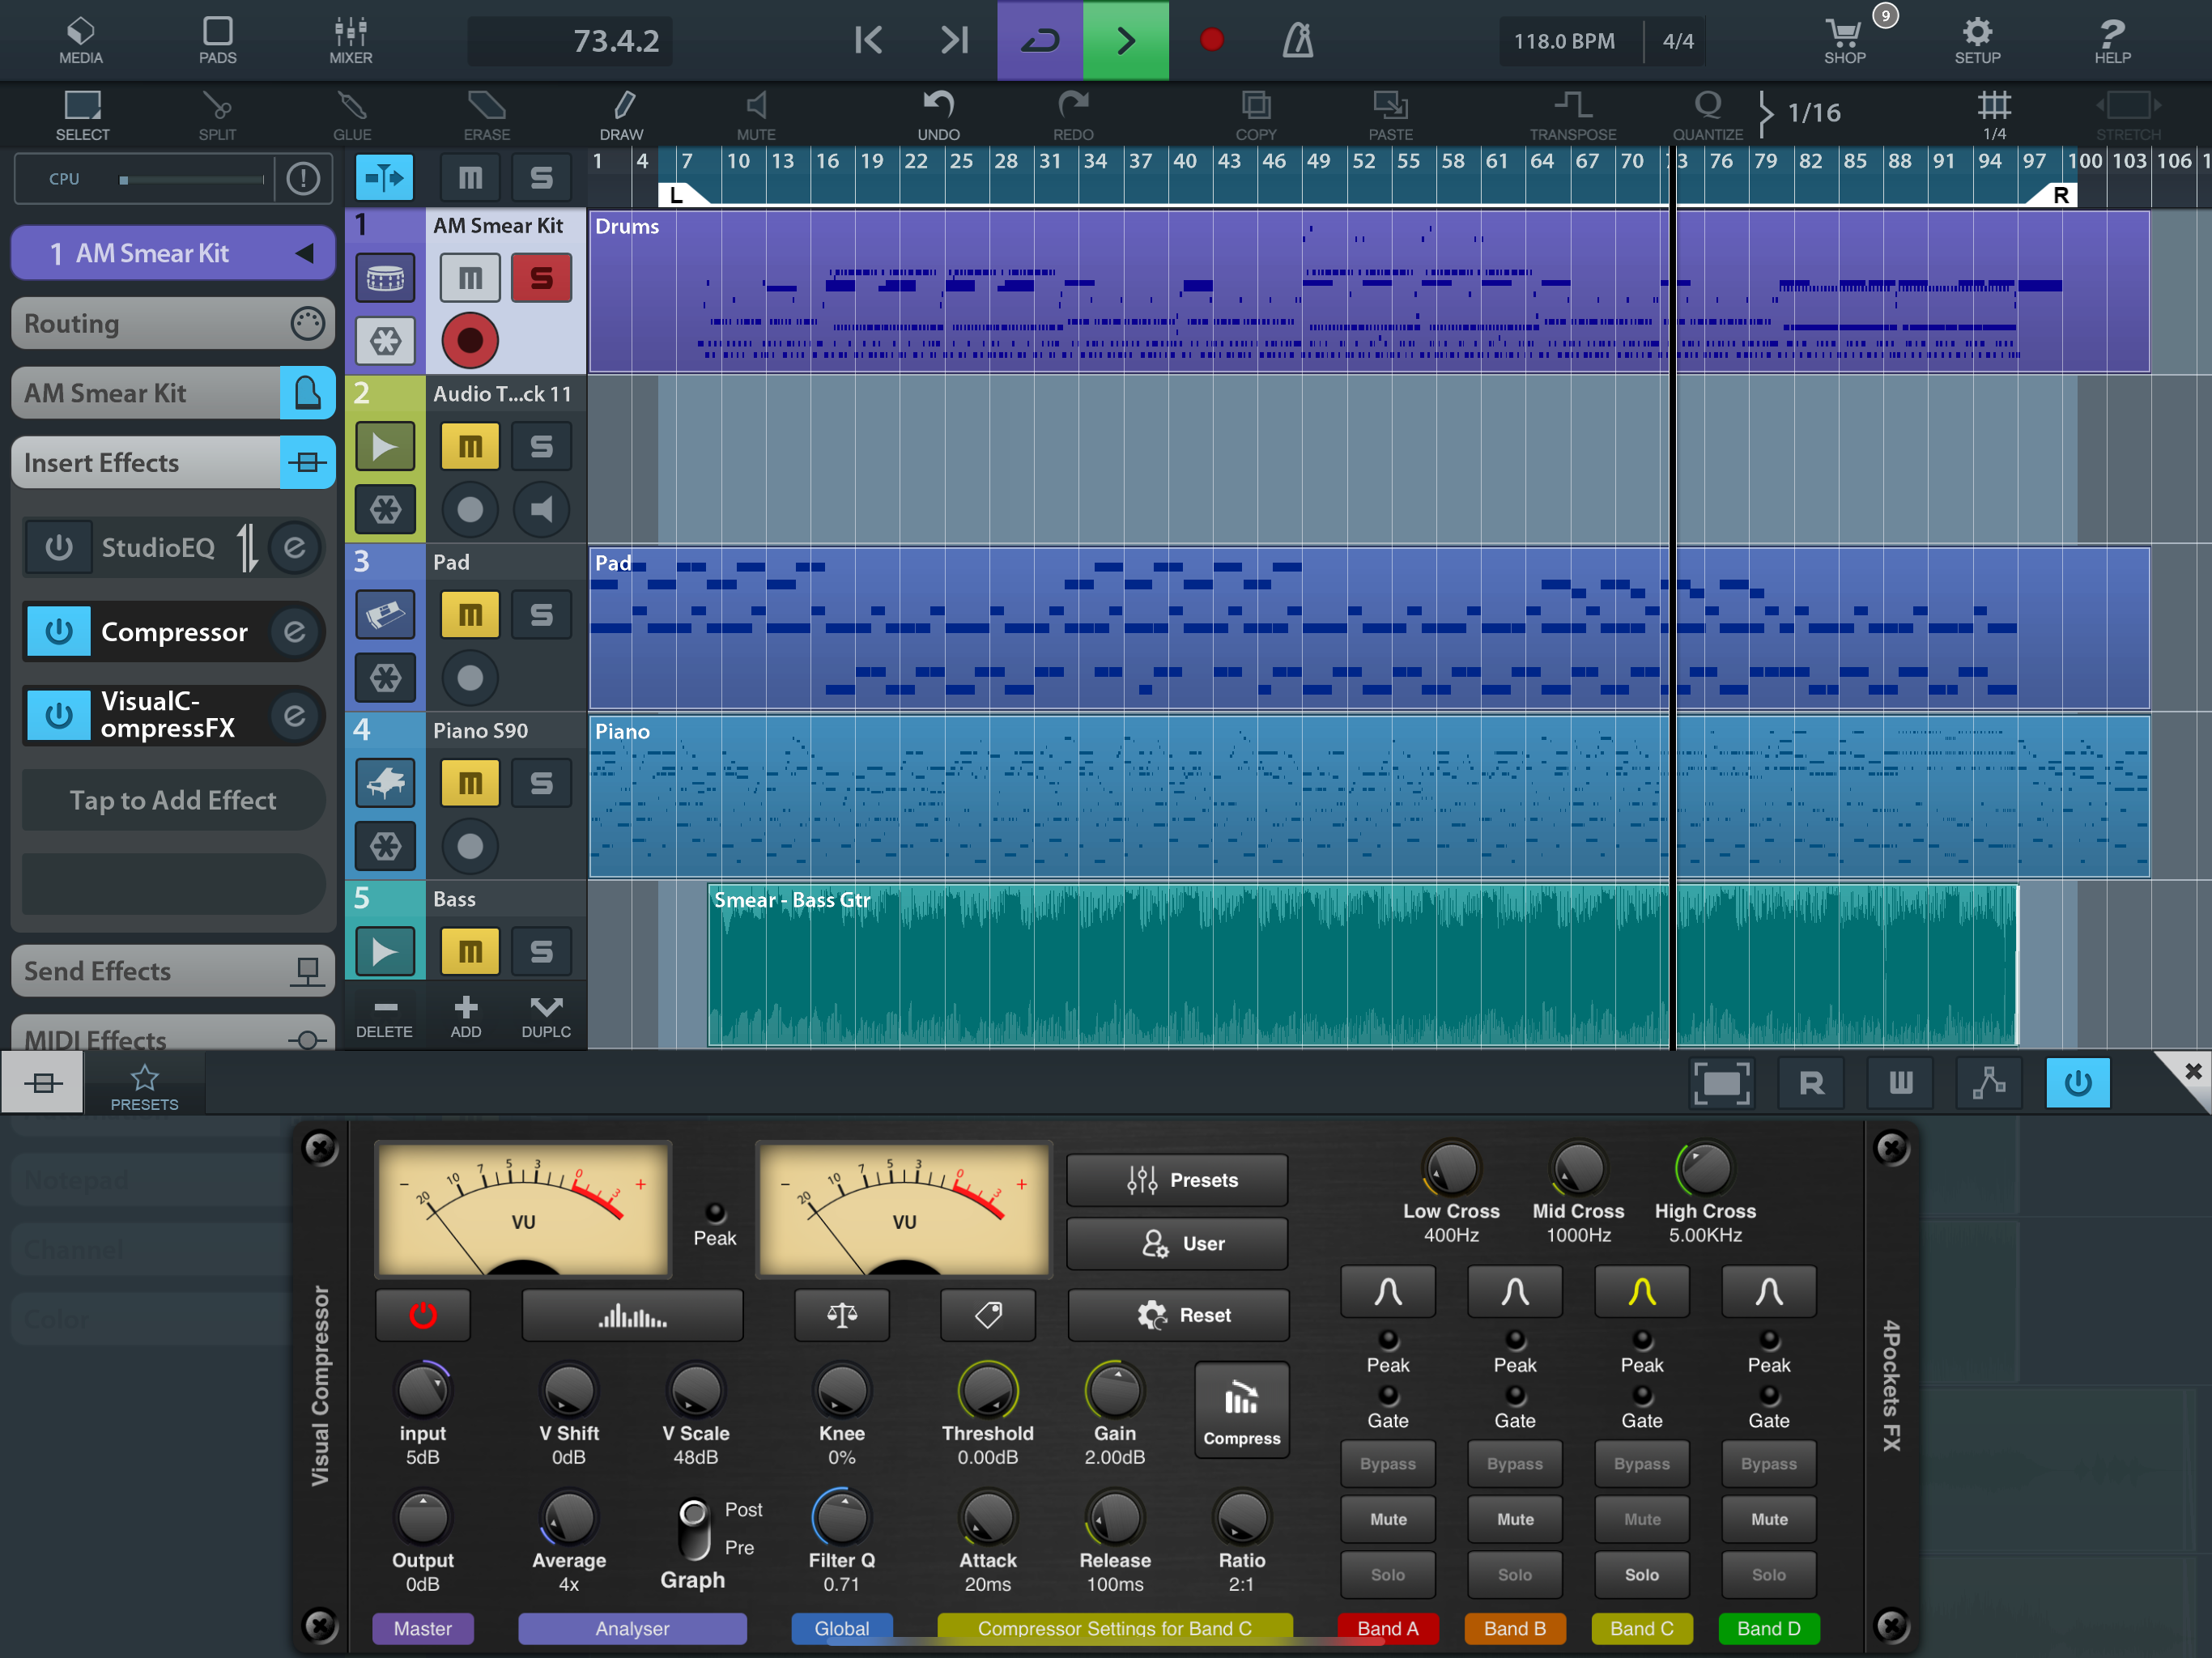Expand the Routing section
2212x1658 pixels.
pyautogui.click(x=172, y=323)
